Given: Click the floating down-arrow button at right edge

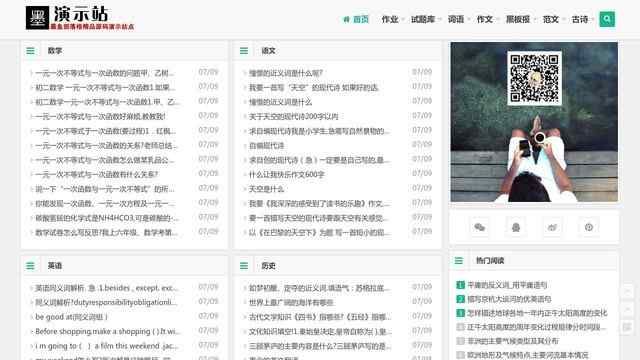Looking at the screenshot, I should (627, 309).
